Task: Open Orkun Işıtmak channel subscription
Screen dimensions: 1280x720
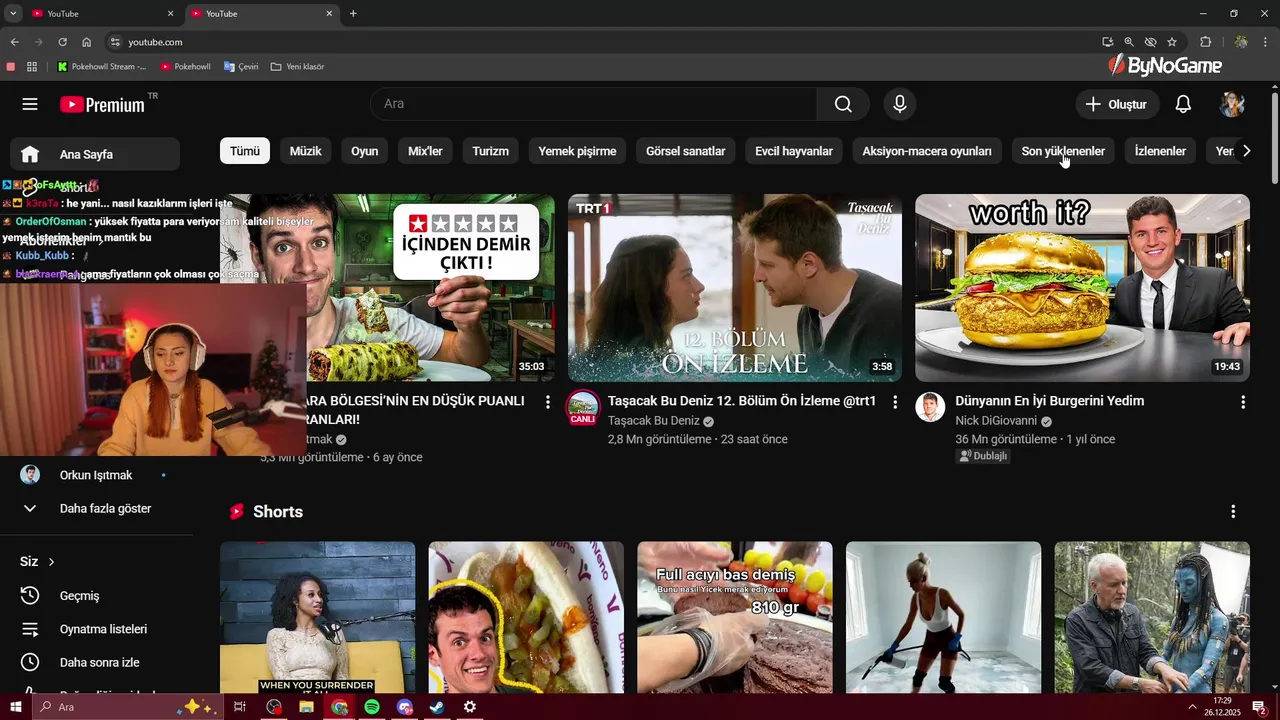Action: (95, 475)
